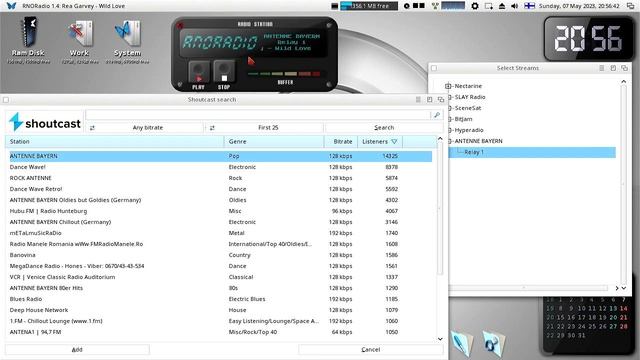This screenshot has height=360, width=640.
Task: Start playback with the PLAY button
Action: [x=198, y=72]
